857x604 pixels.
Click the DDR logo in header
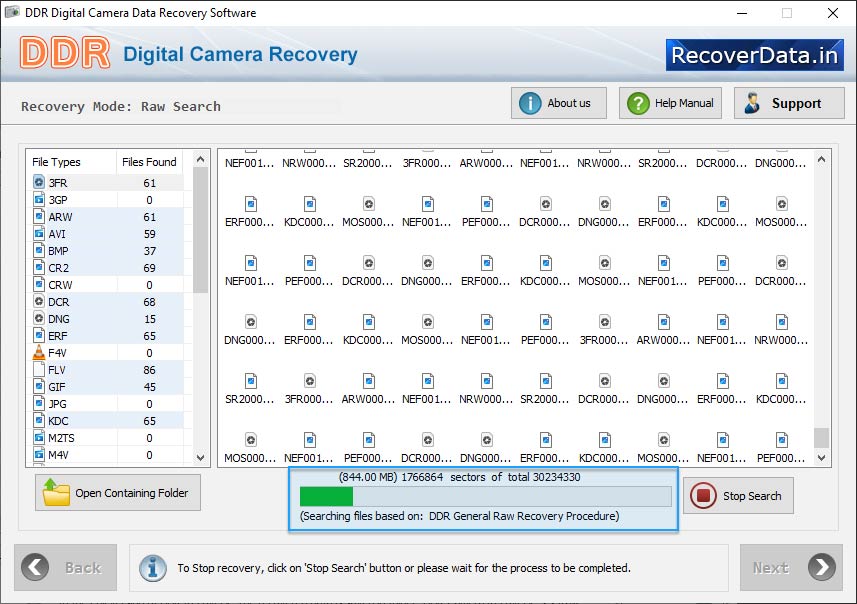tap(65, 53)
